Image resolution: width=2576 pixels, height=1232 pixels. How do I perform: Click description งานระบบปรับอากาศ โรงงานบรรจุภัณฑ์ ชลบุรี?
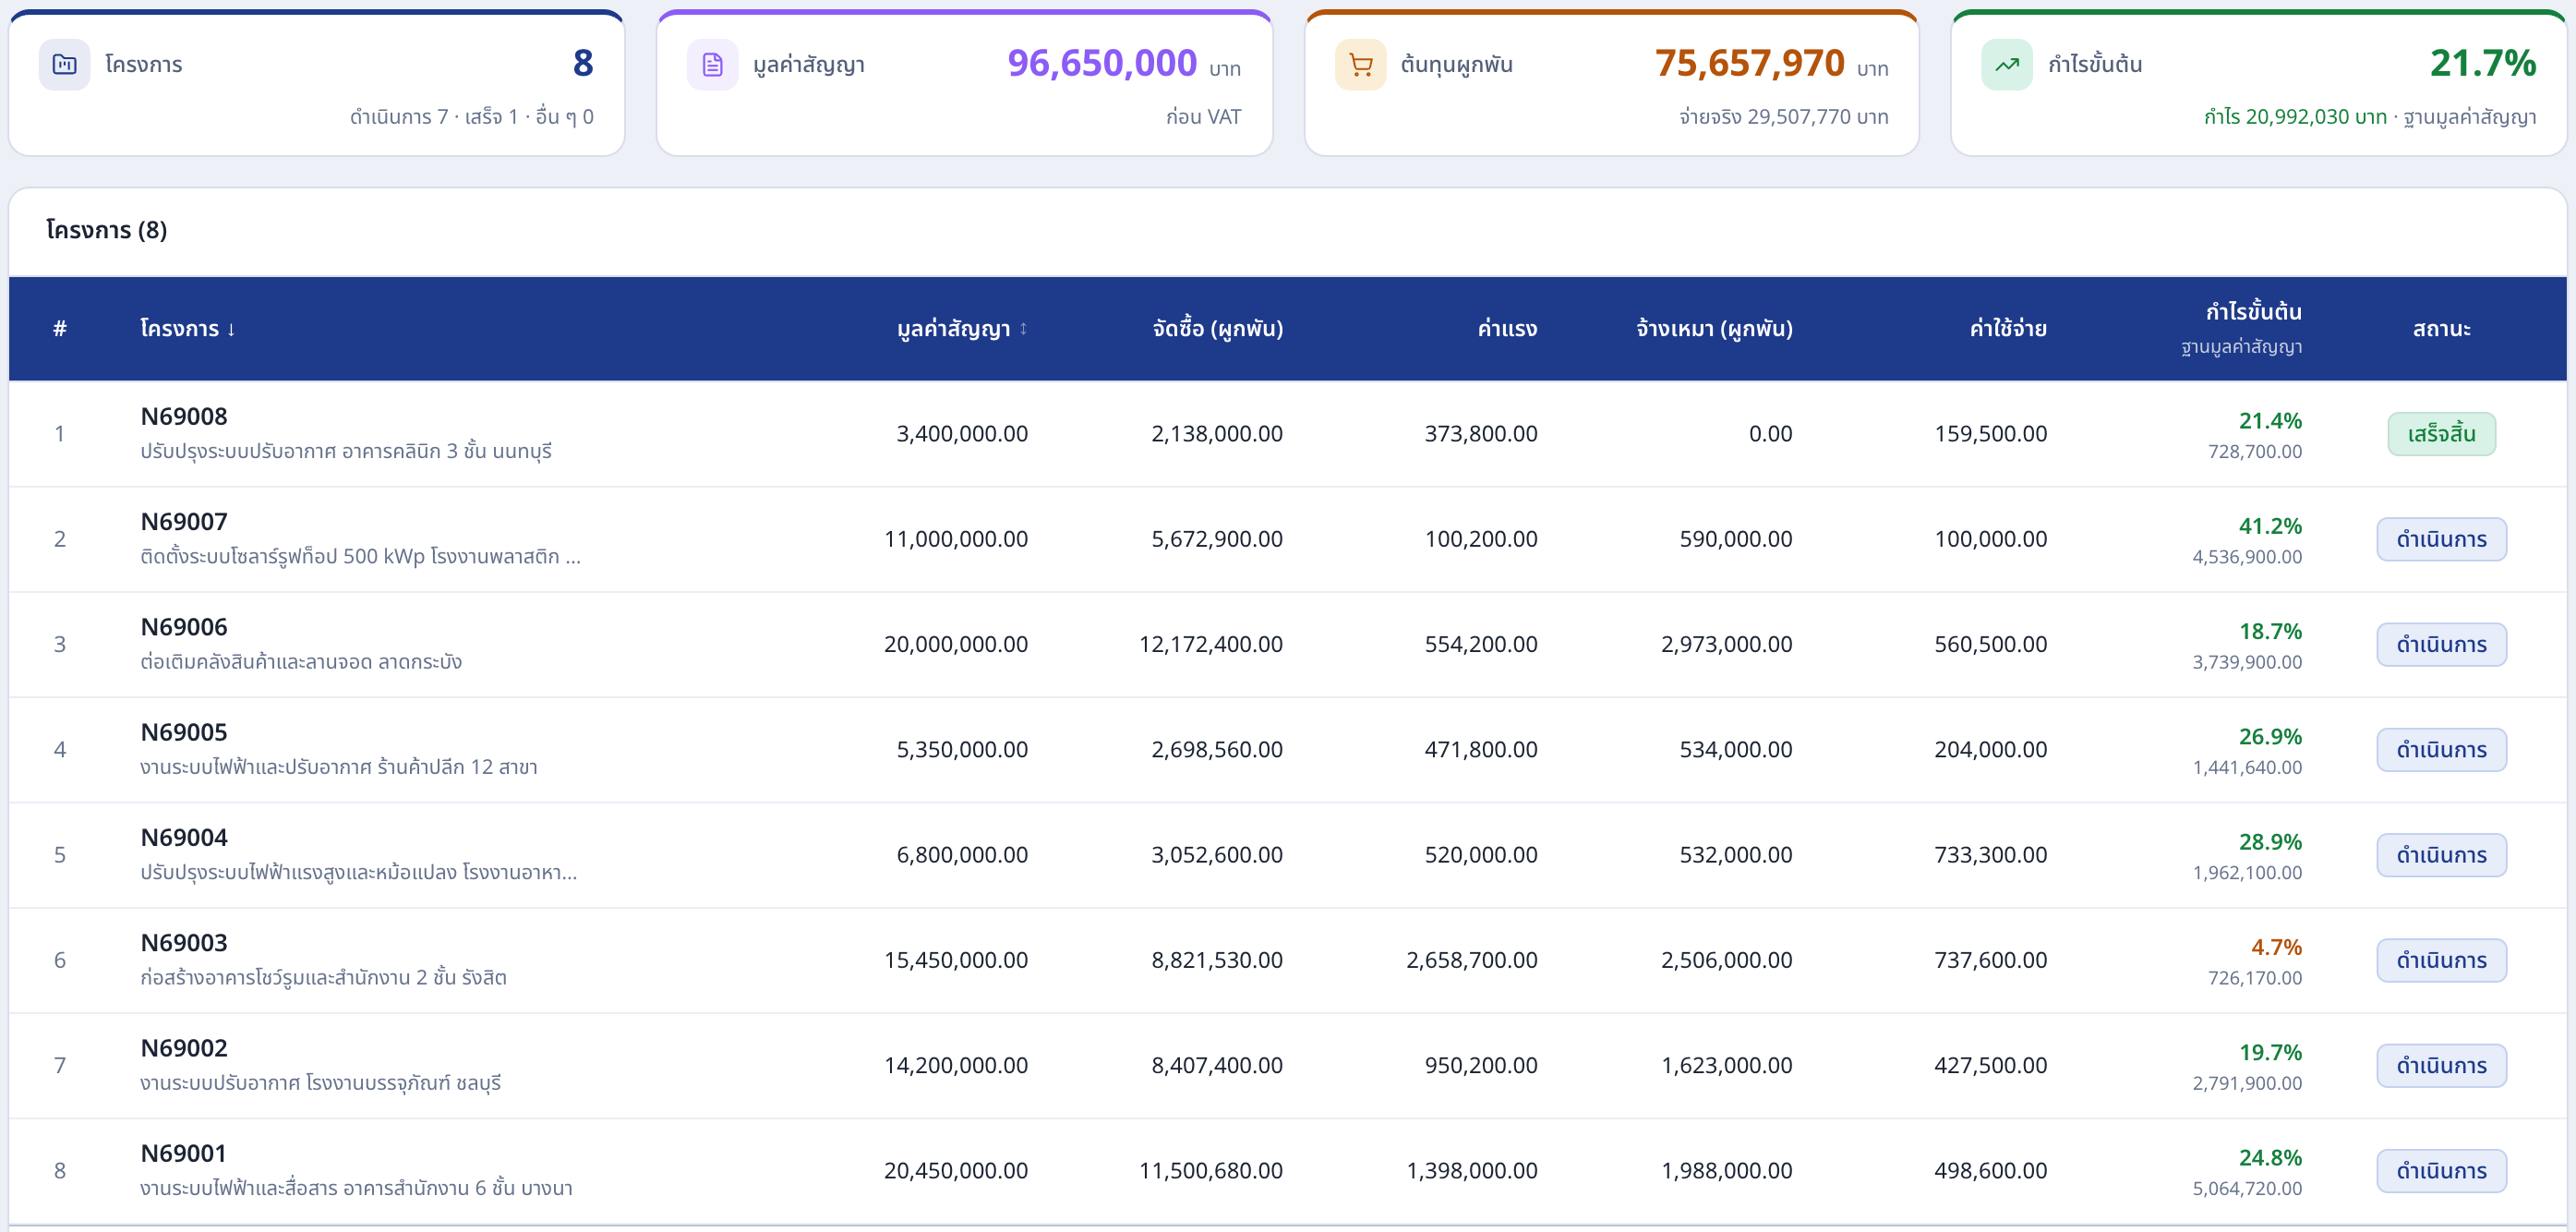pos(321,1083)
